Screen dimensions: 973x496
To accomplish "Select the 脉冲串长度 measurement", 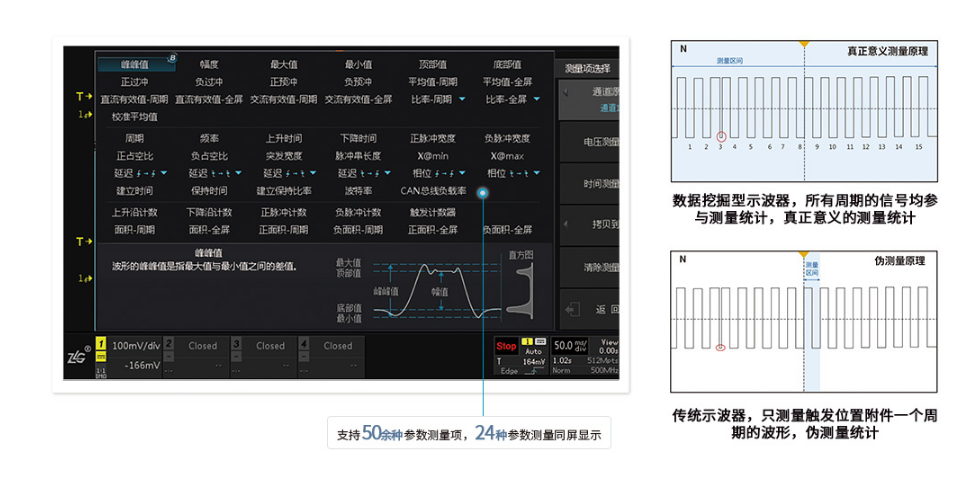I will (358, 156).
